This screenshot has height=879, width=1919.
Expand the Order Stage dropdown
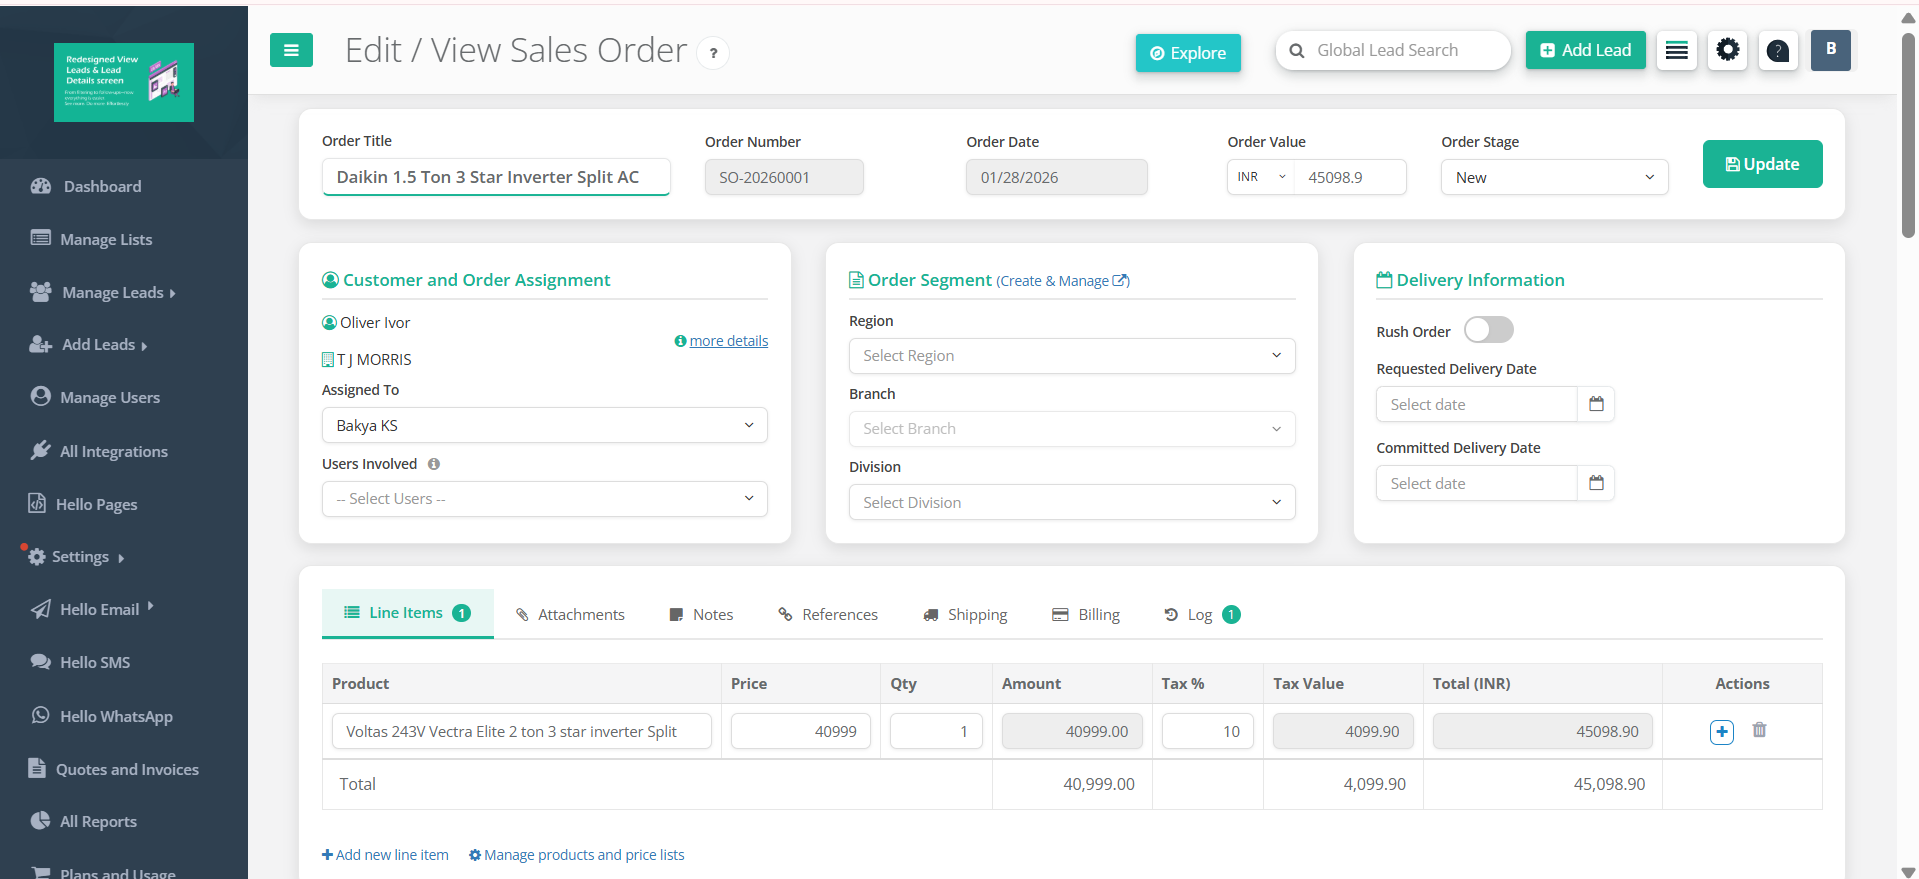[x=1554, y=177]
